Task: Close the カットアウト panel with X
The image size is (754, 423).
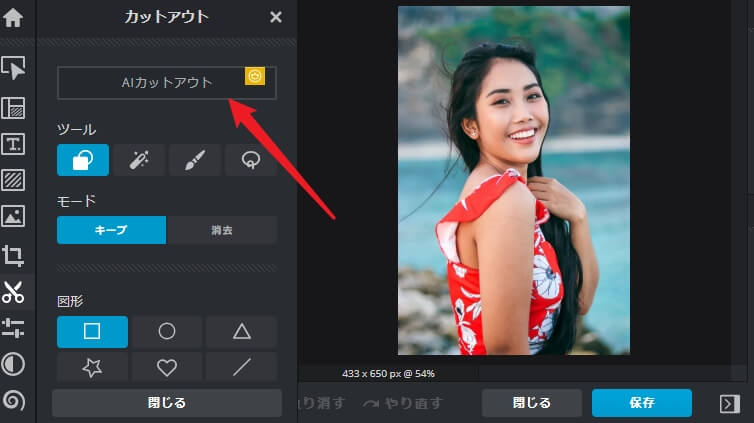Action: tap(276, 17)
